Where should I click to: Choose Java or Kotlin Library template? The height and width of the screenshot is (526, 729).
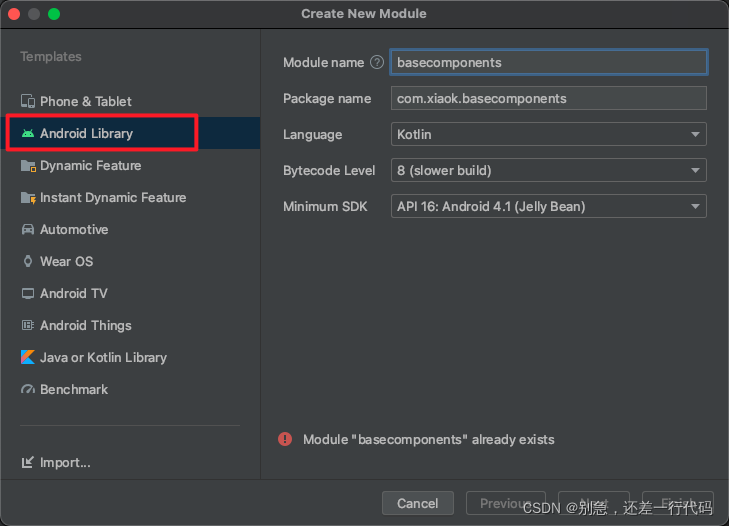pyautogui.click(x=130, y=357)
